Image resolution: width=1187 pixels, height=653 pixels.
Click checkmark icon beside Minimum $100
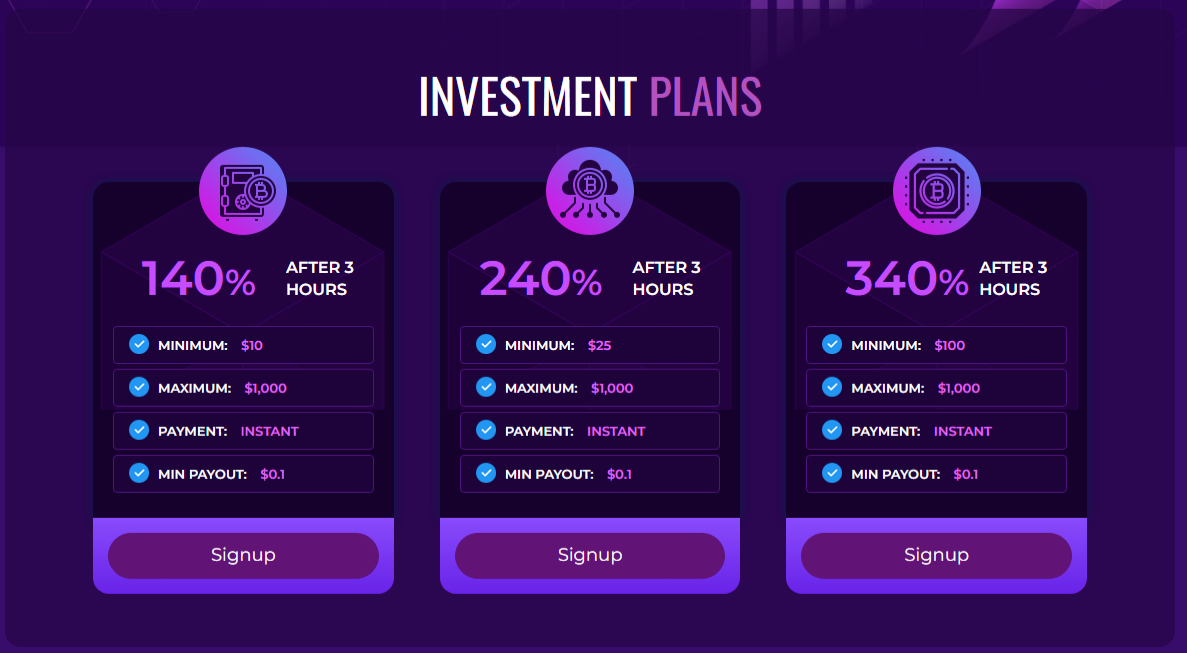tap(832, 345)
